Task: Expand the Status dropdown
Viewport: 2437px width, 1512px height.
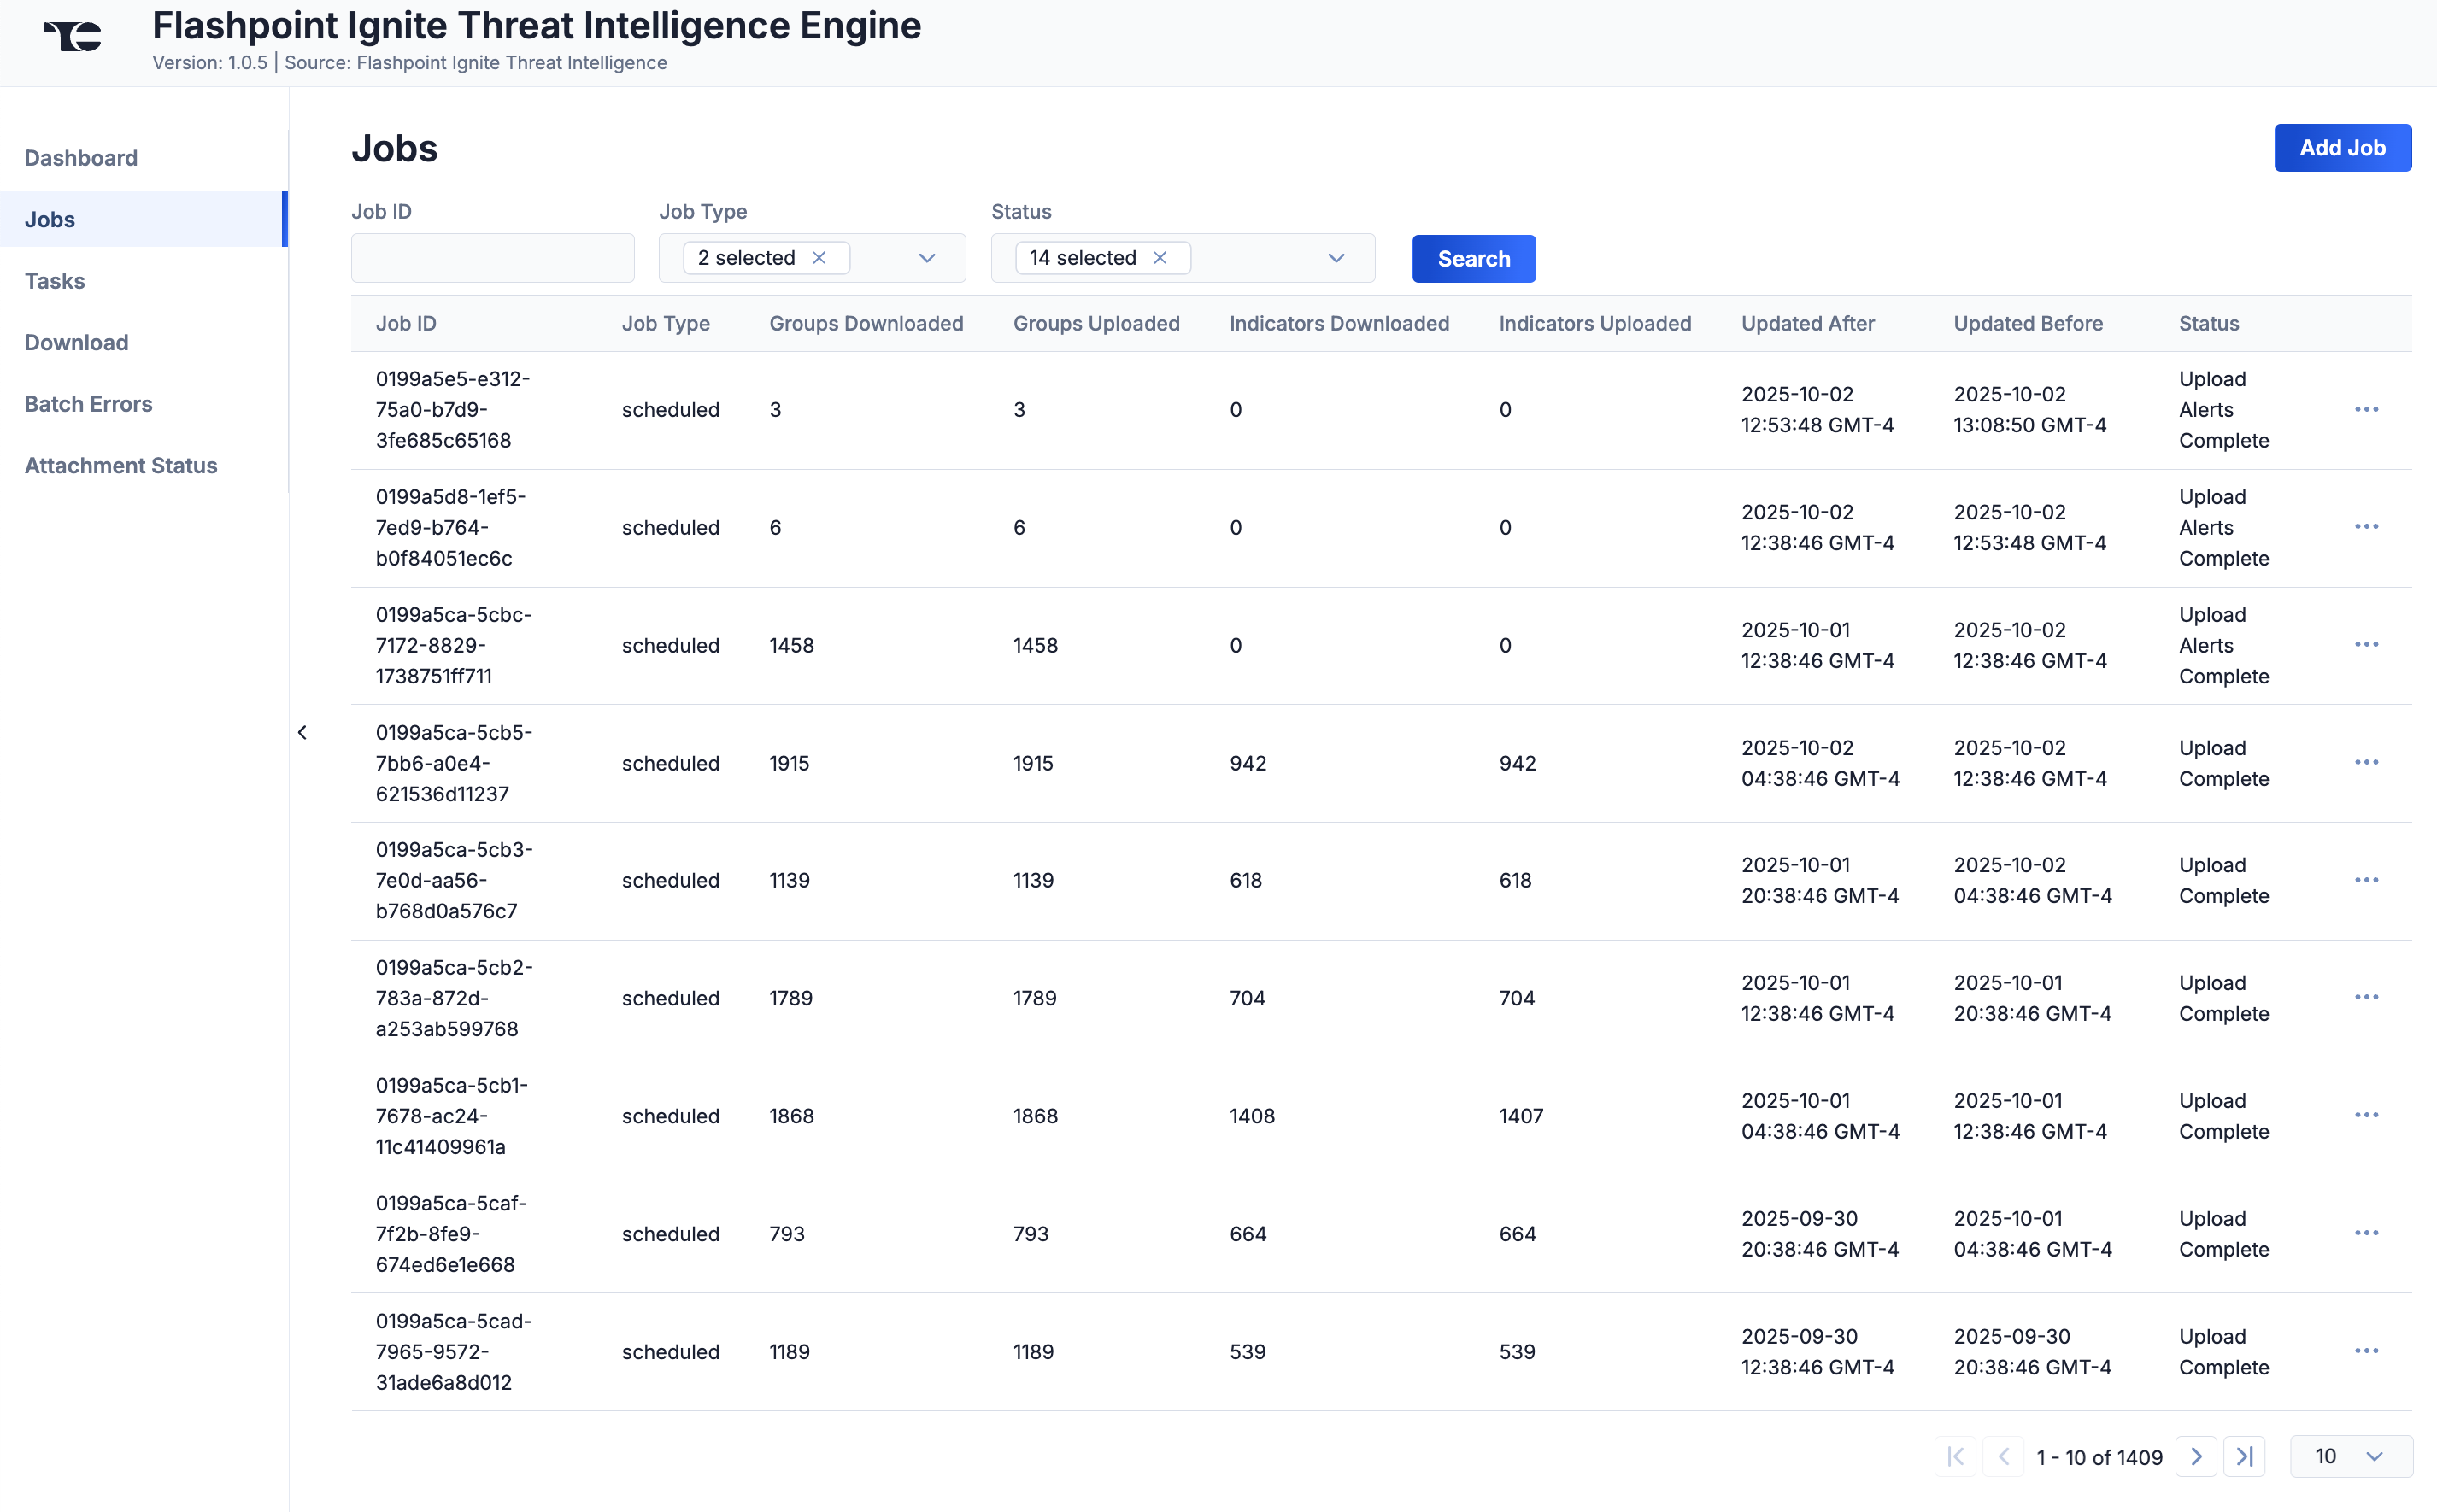Action: (x=1336, y=258)
